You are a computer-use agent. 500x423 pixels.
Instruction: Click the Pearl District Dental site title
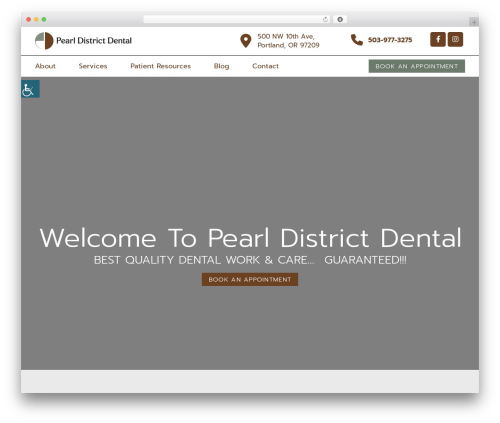94,41
